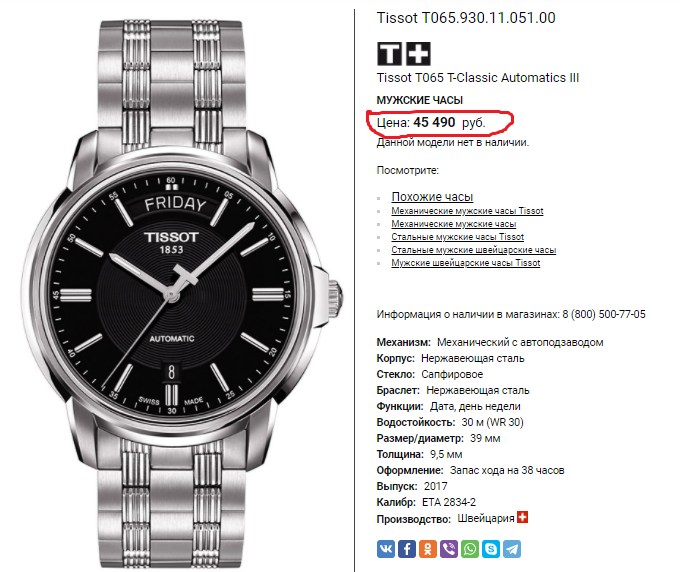Image resolution: width=680 pixels, height=572 pixels.
Task: Share via the Odnoklassniki icon
Action: coord(428,549)
